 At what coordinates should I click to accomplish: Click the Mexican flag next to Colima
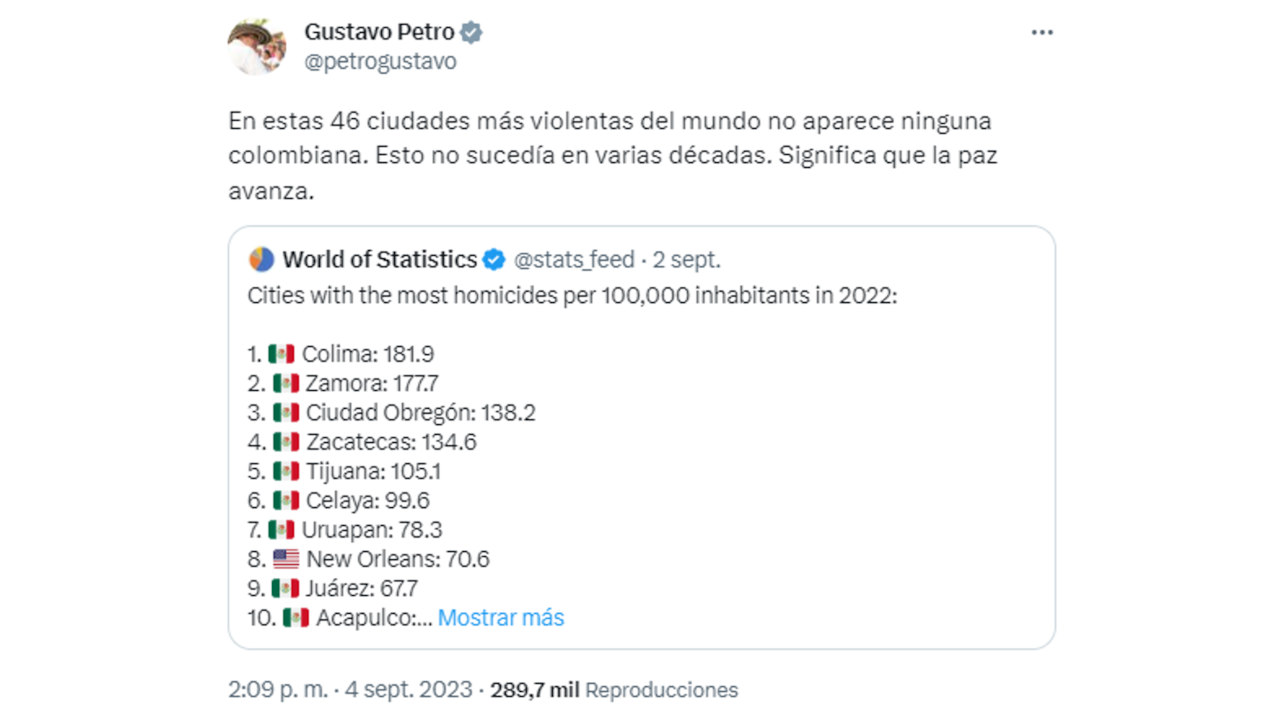click(x=283, y=353)
